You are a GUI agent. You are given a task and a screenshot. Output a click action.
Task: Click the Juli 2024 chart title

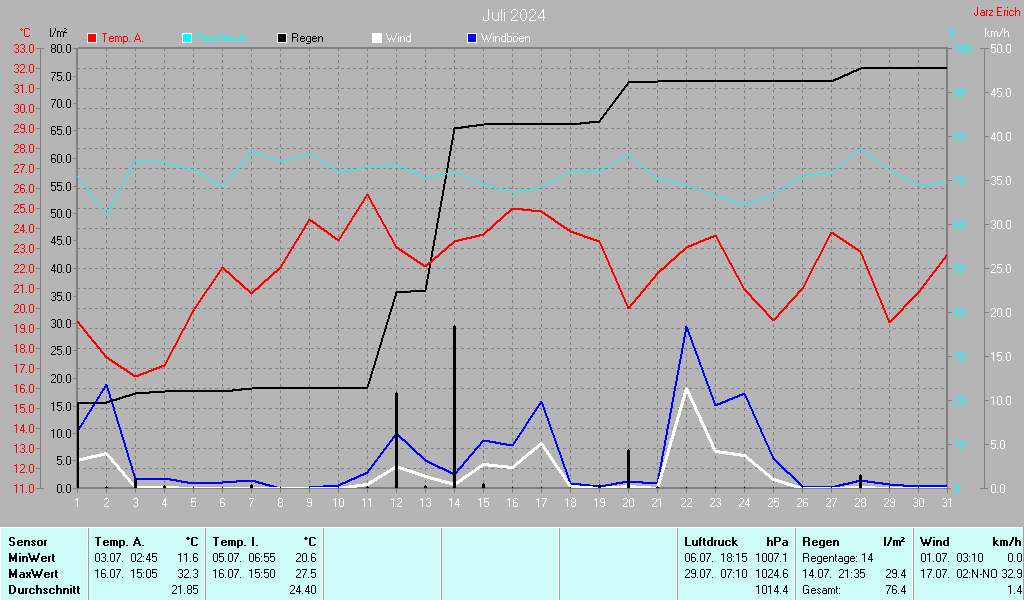coord(513,15)
